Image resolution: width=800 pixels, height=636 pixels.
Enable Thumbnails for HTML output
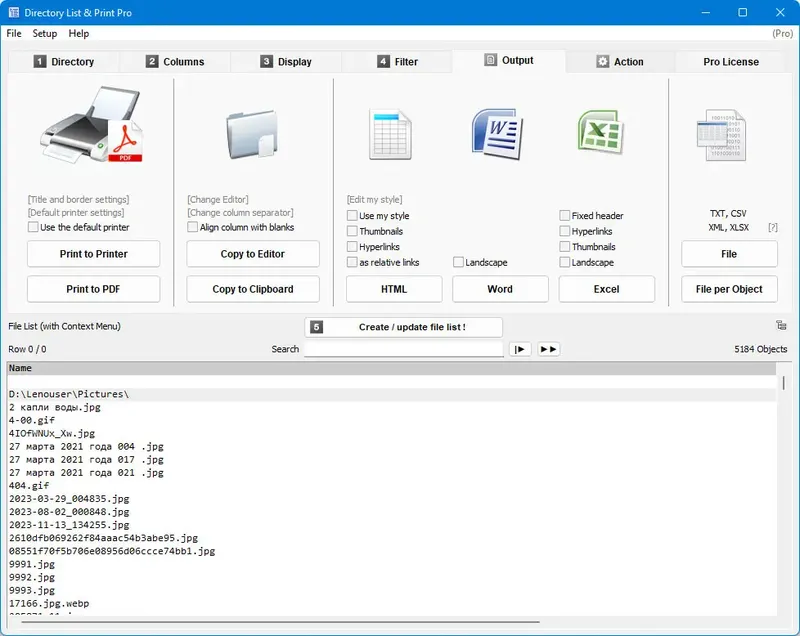[x=352, y=231]
